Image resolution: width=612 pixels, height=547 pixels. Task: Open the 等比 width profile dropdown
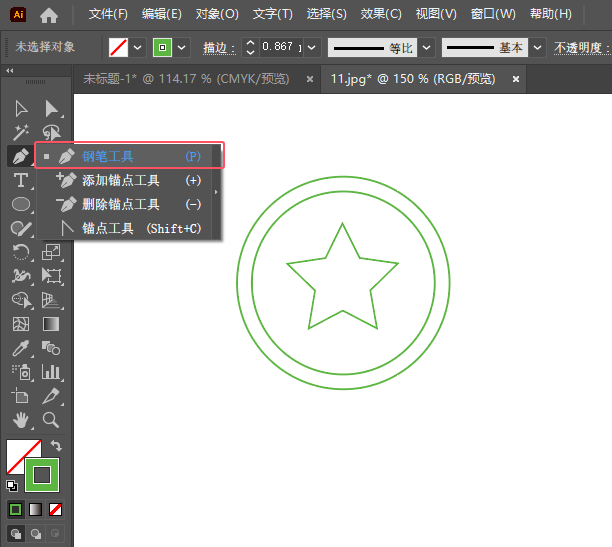click(x=427, y=47)
